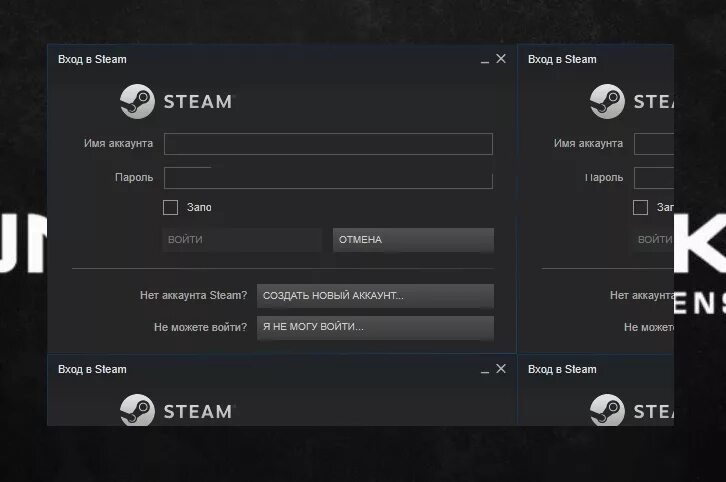Click the 'Нет аккаунта Steam?' label in the upper-left window

[194, 295]
